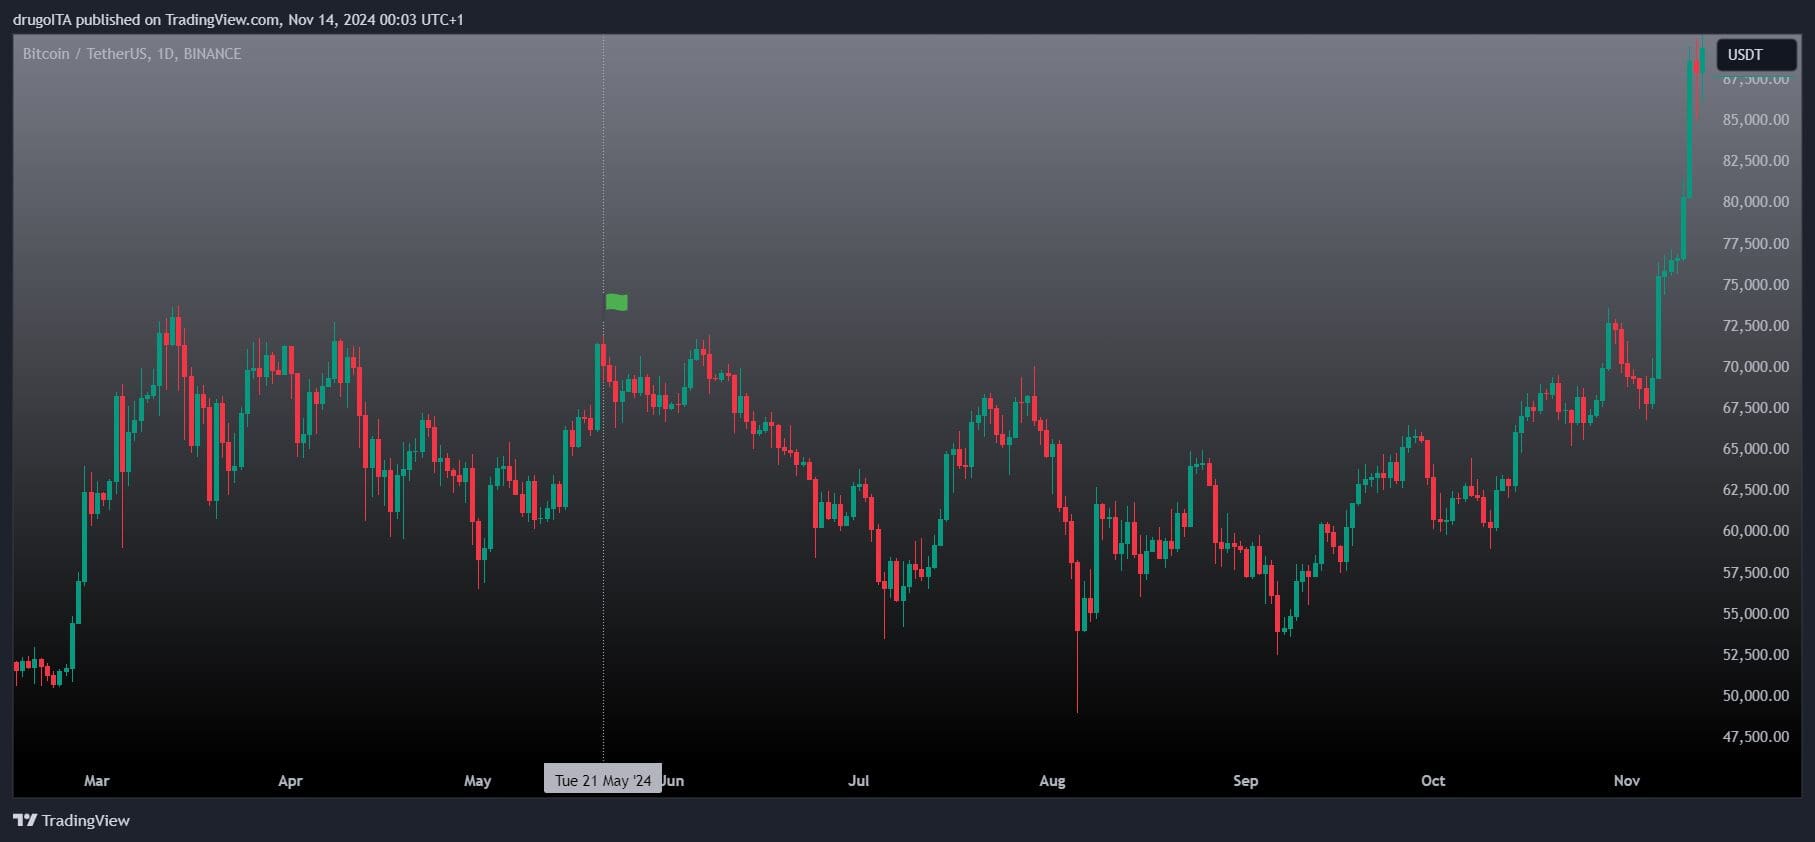Click the 65,000.00 price axis label

(x=1755, y=448)
